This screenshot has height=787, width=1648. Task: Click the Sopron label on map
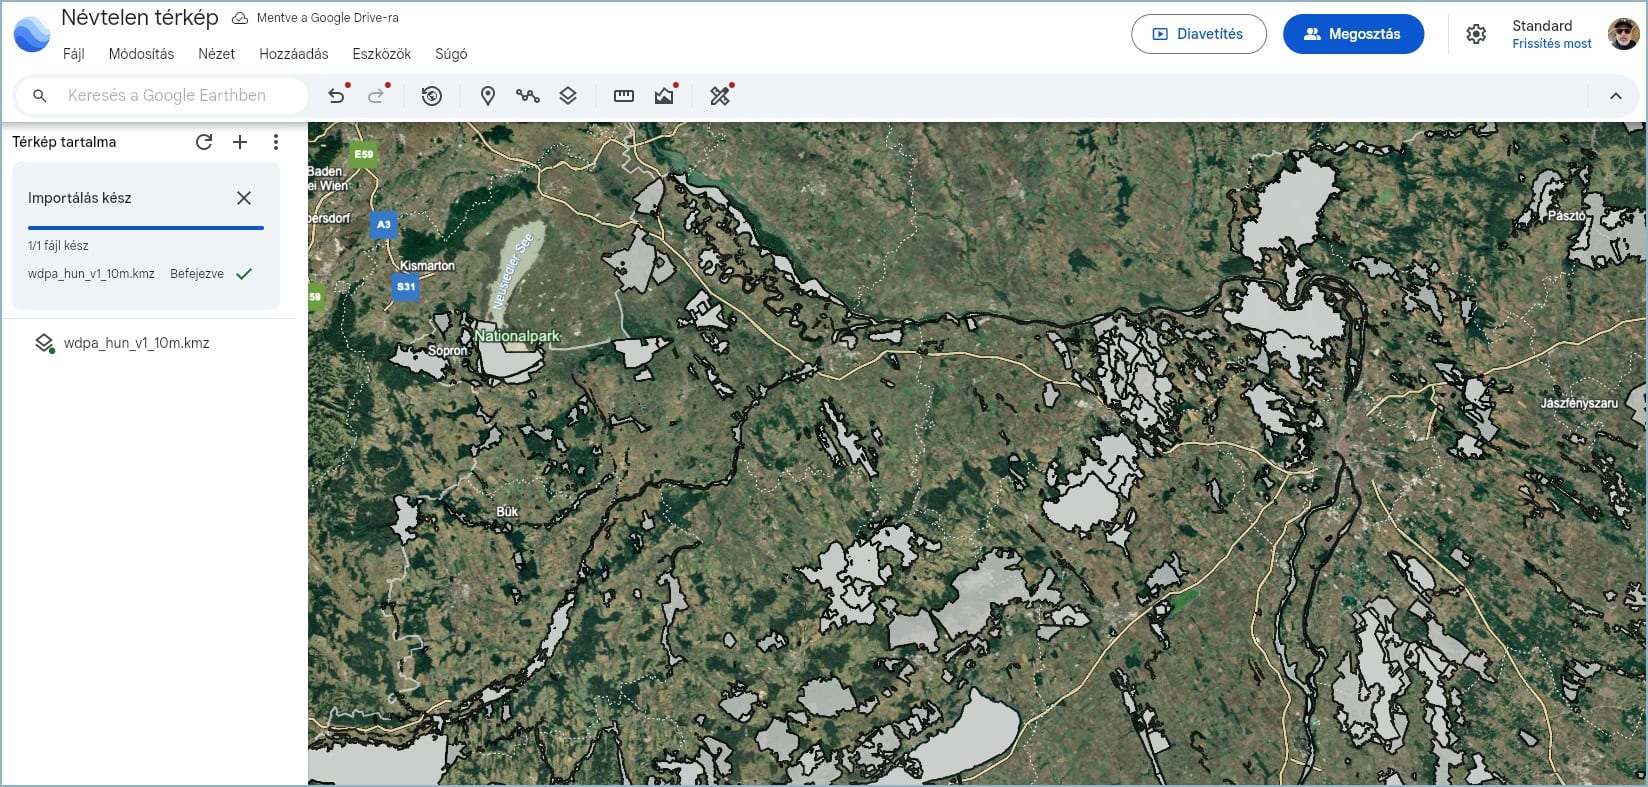tap(447, 351)
